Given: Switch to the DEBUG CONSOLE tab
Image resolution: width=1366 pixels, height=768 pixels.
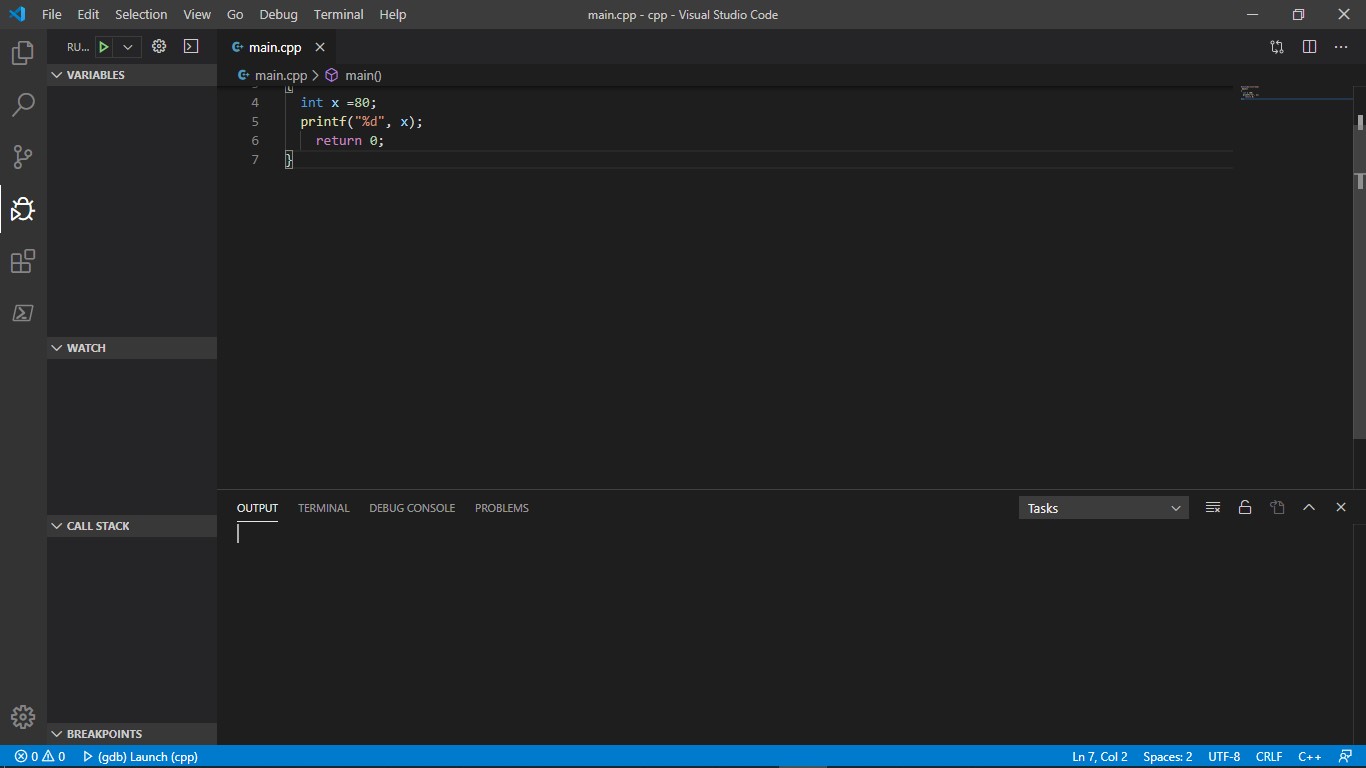Looking at the screenshot, I should point(412,508).
